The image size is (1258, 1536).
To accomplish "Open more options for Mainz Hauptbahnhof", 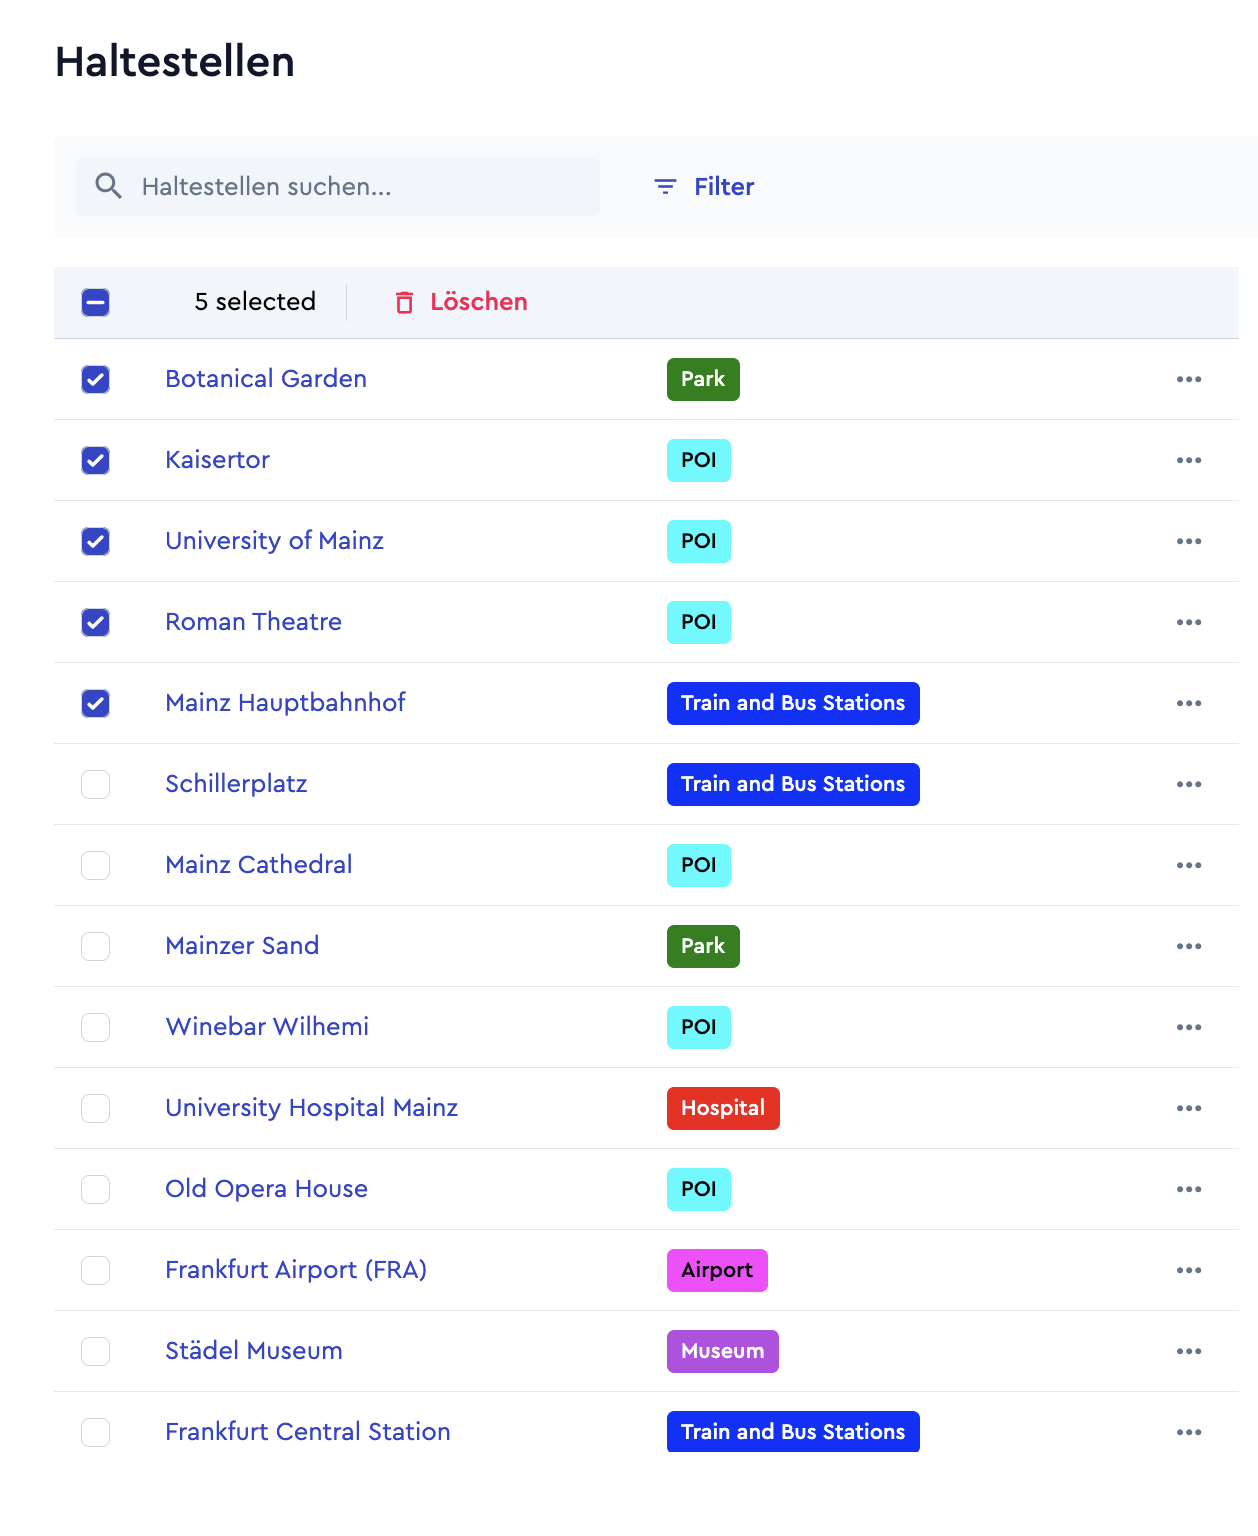I will (x=1189, y=703).
